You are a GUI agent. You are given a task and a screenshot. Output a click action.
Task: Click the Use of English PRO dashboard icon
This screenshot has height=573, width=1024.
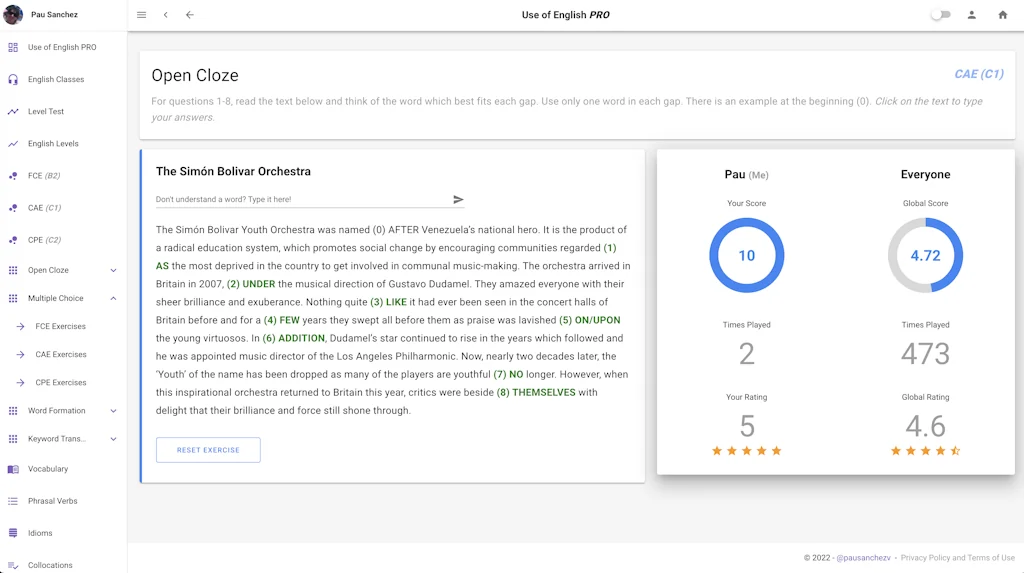click(13, 47)
